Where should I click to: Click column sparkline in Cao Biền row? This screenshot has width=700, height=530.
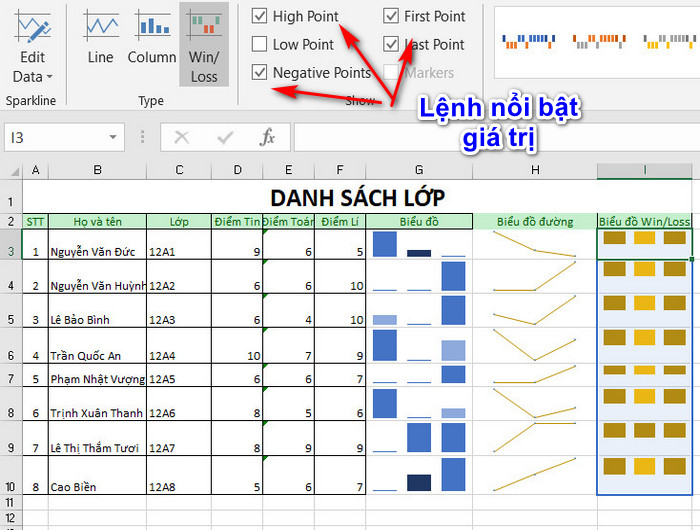[419, 475]
